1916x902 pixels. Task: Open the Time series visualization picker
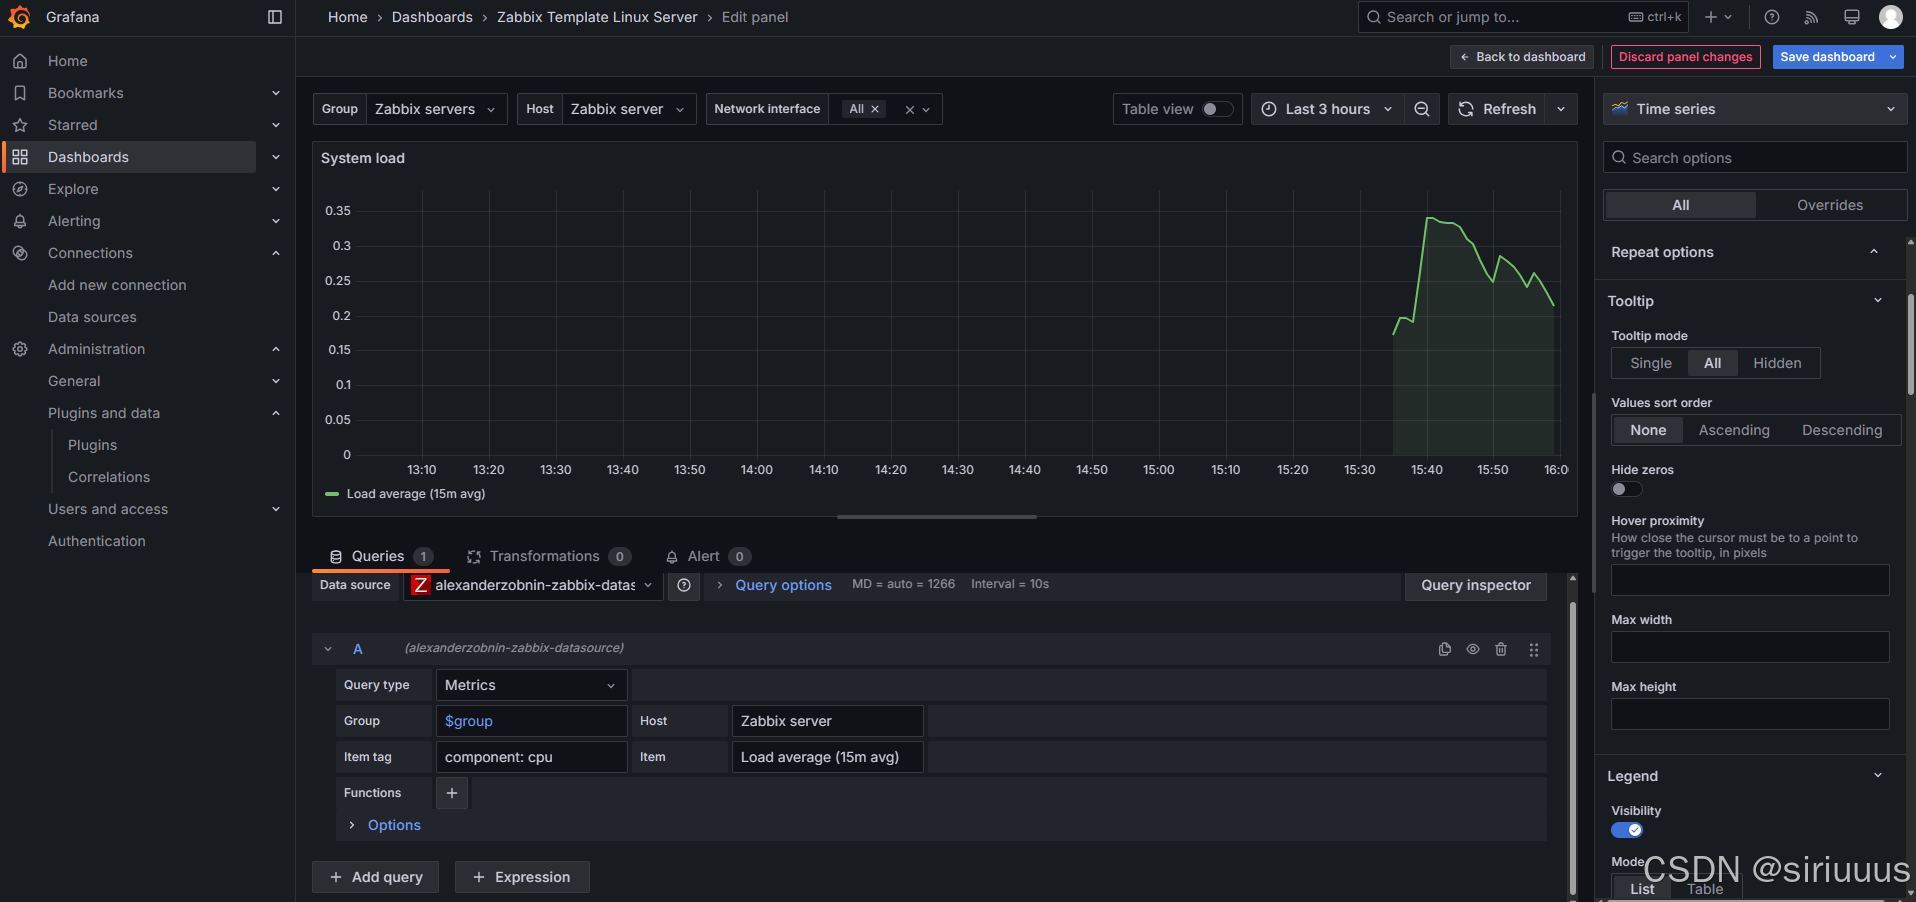(1755, 109)
